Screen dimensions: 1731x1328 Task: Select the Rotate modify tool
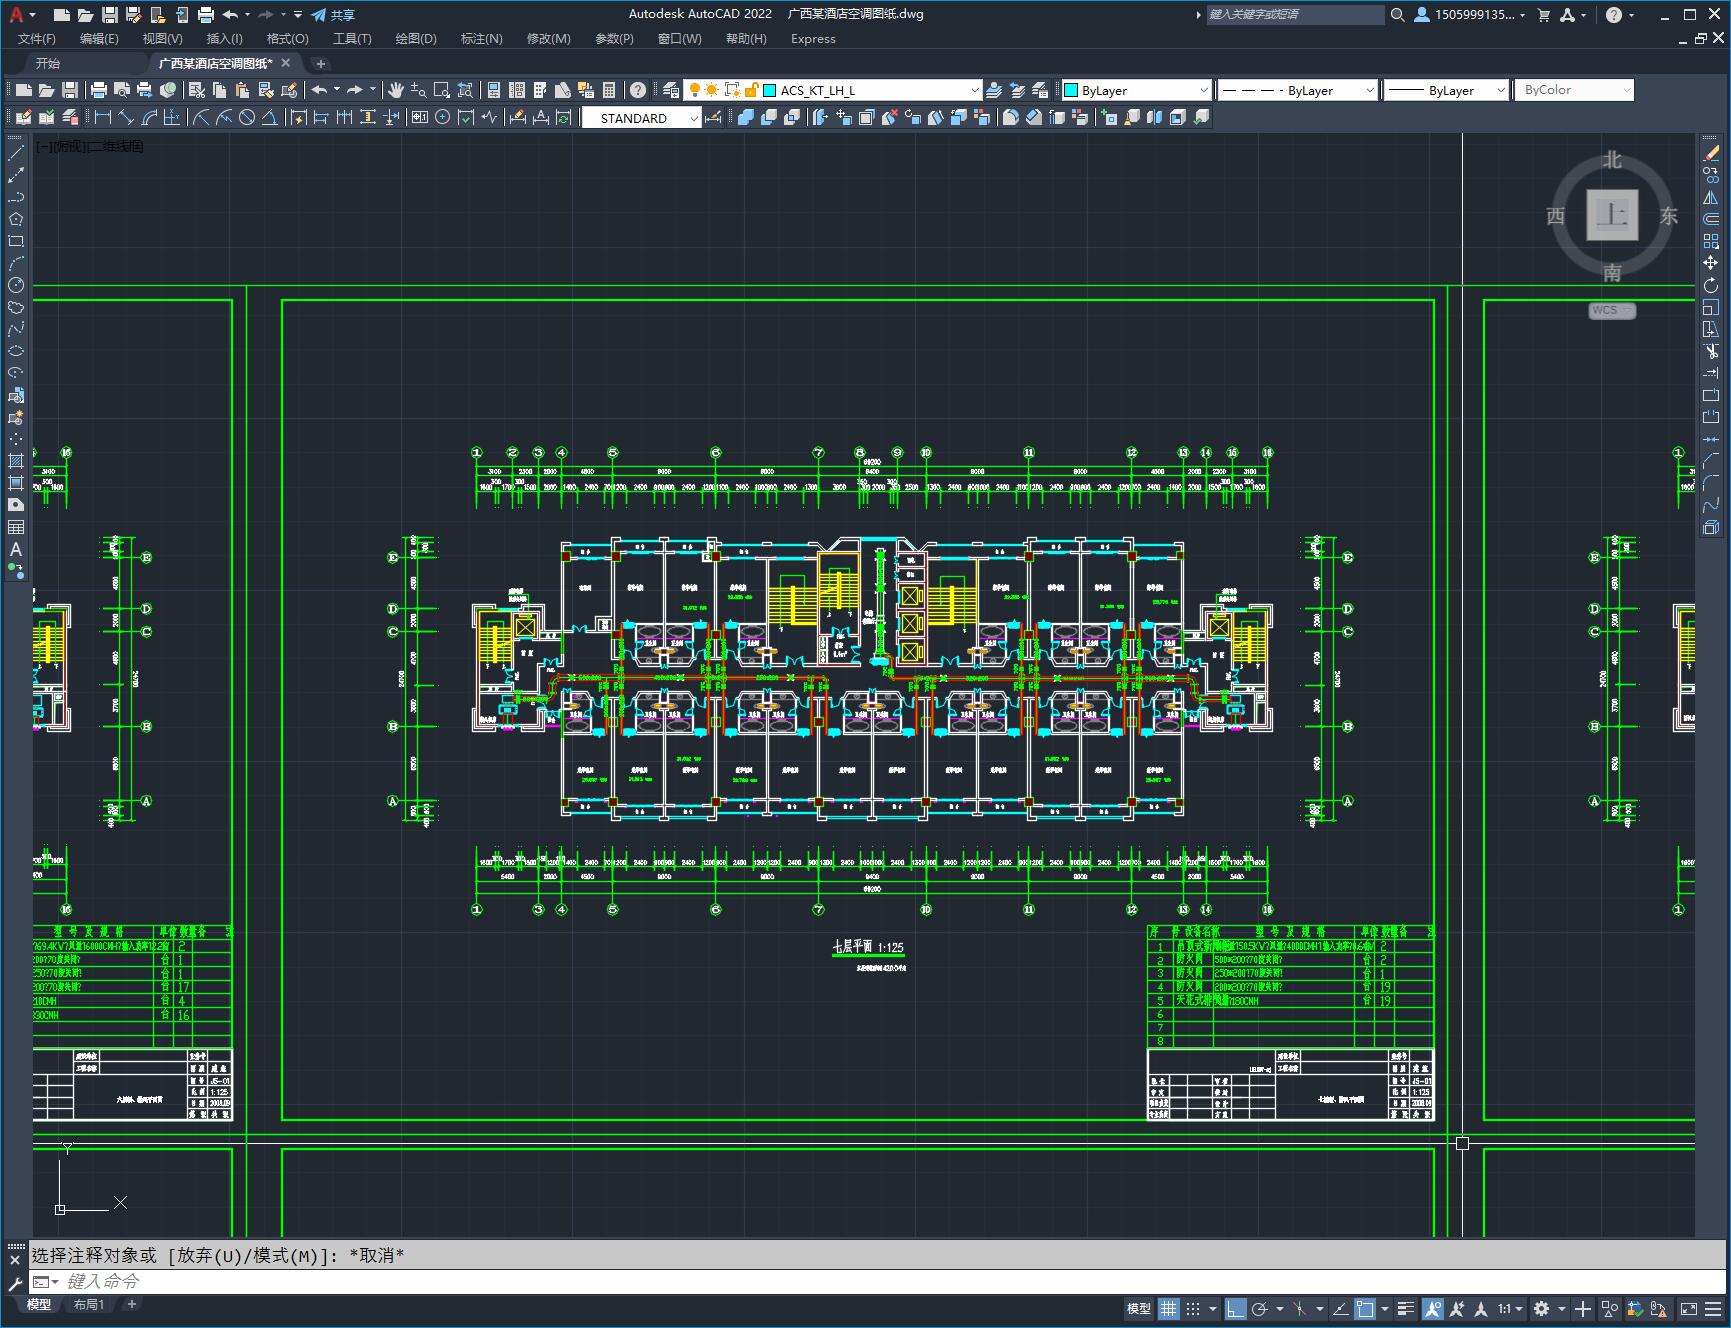click(x=1711, y=285)
